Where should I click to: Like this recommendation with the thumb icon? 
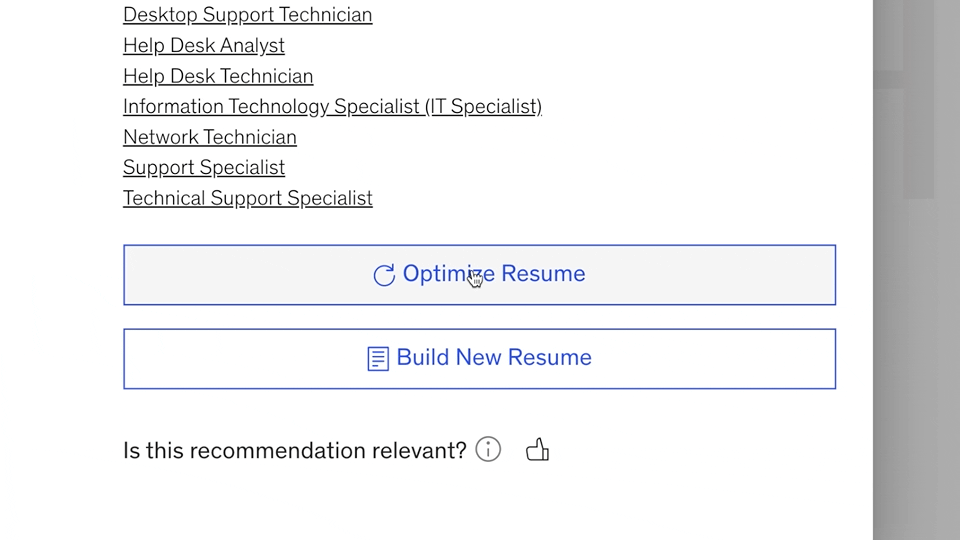(x=538, y=450)
